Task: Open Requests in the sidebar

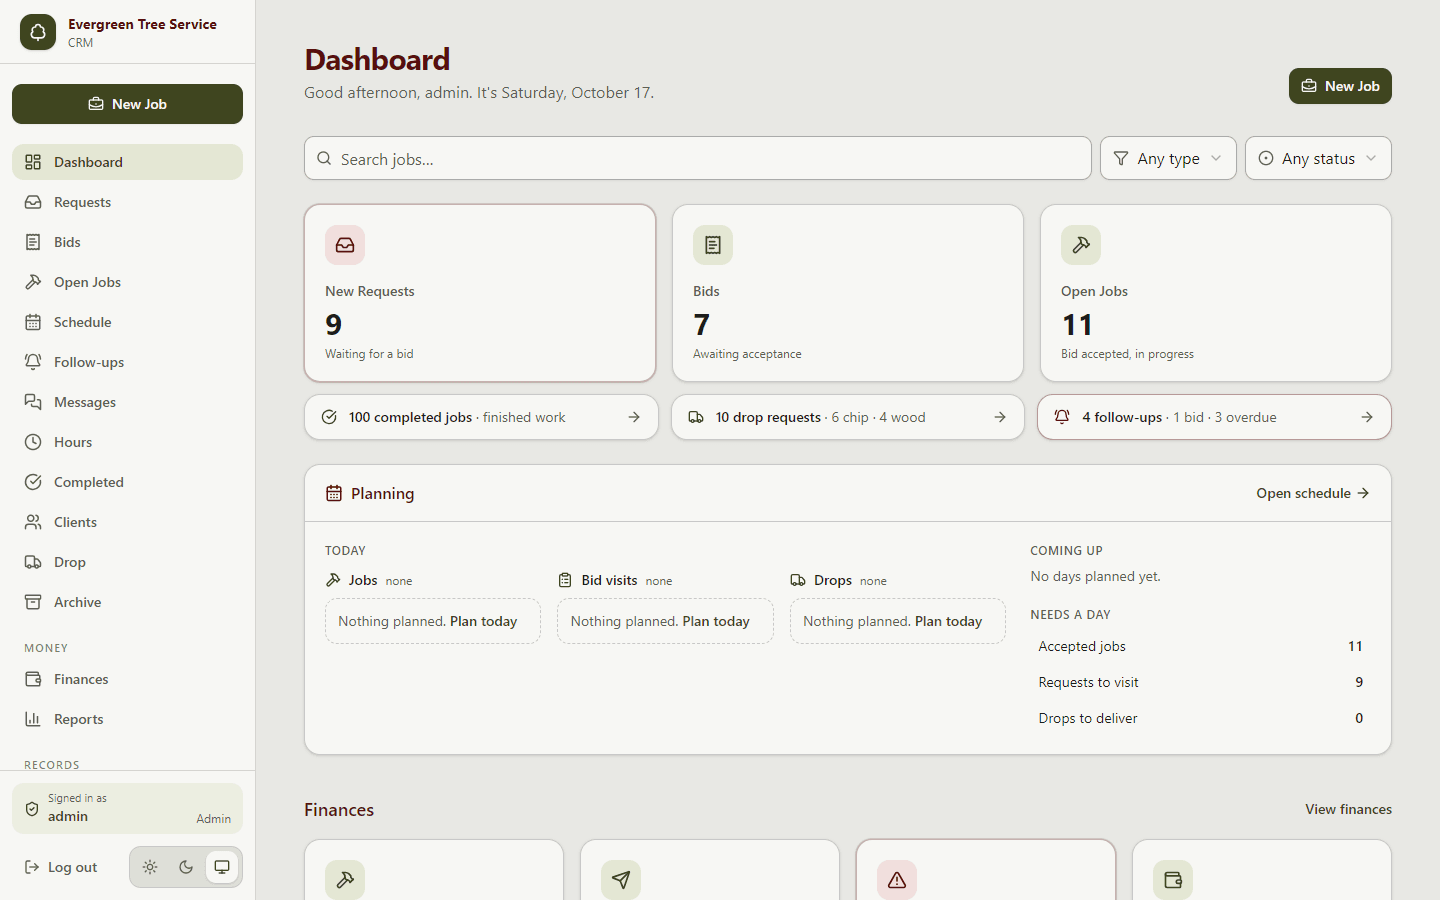Action: pyautogui.click(x=127, y=202)
